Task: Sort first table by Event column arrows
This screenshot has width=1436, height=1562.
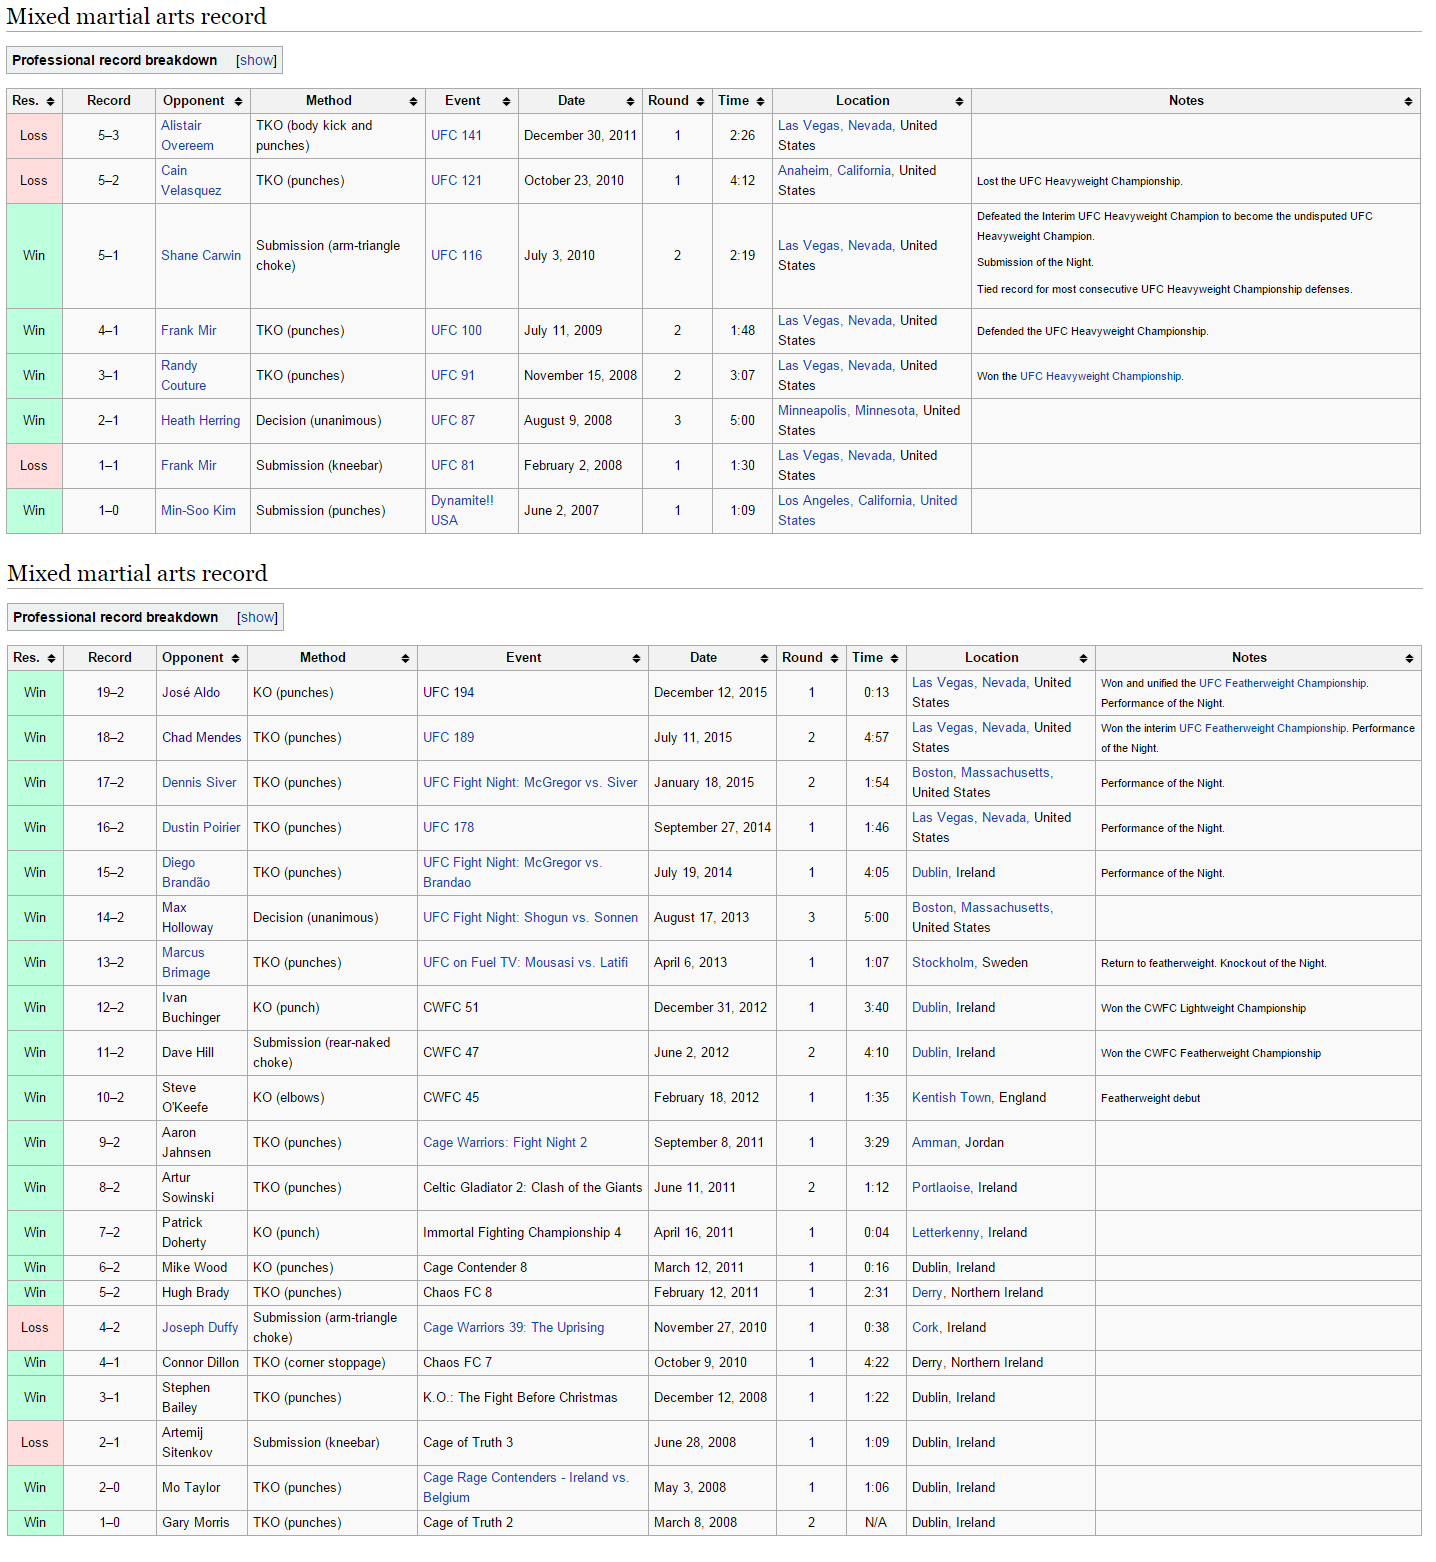Action: tap(506, 102)
